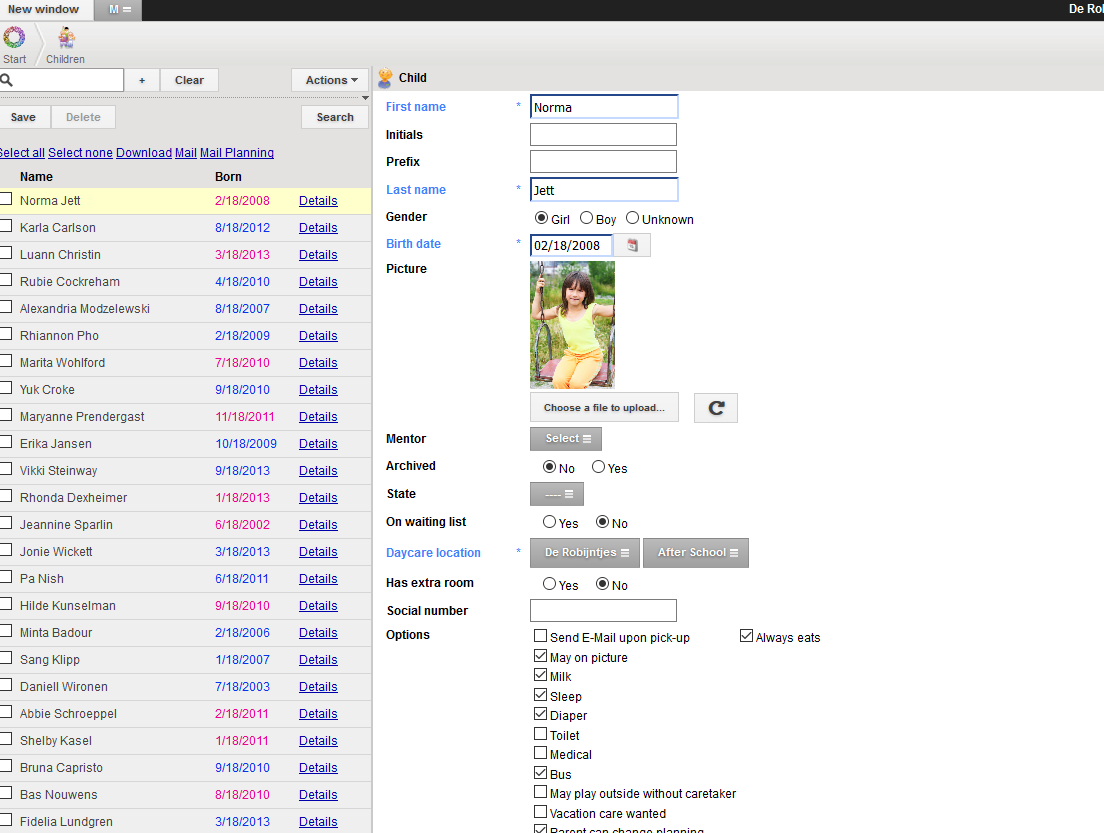Select Unknown gender option
The width and height of the screenshot is (1104, 833).
[x=632, y=218]
